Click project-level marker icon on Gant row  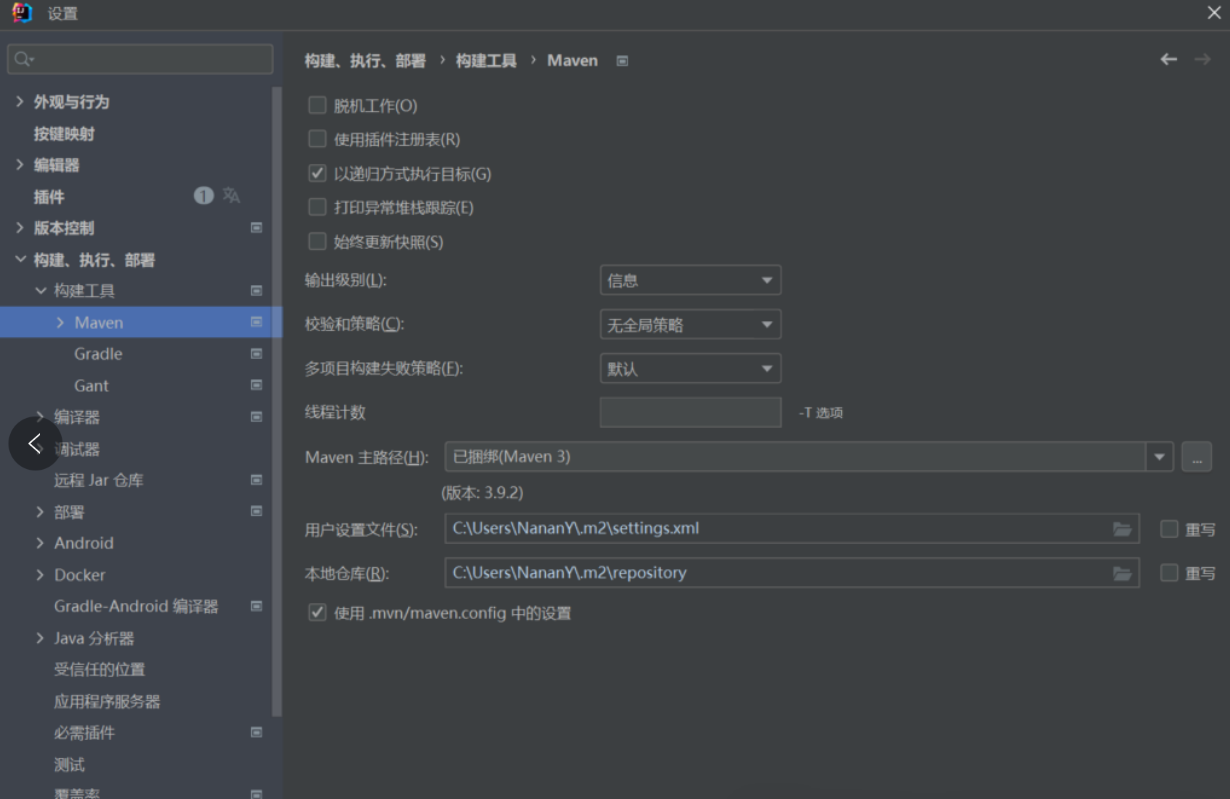[x=256, y=385]
